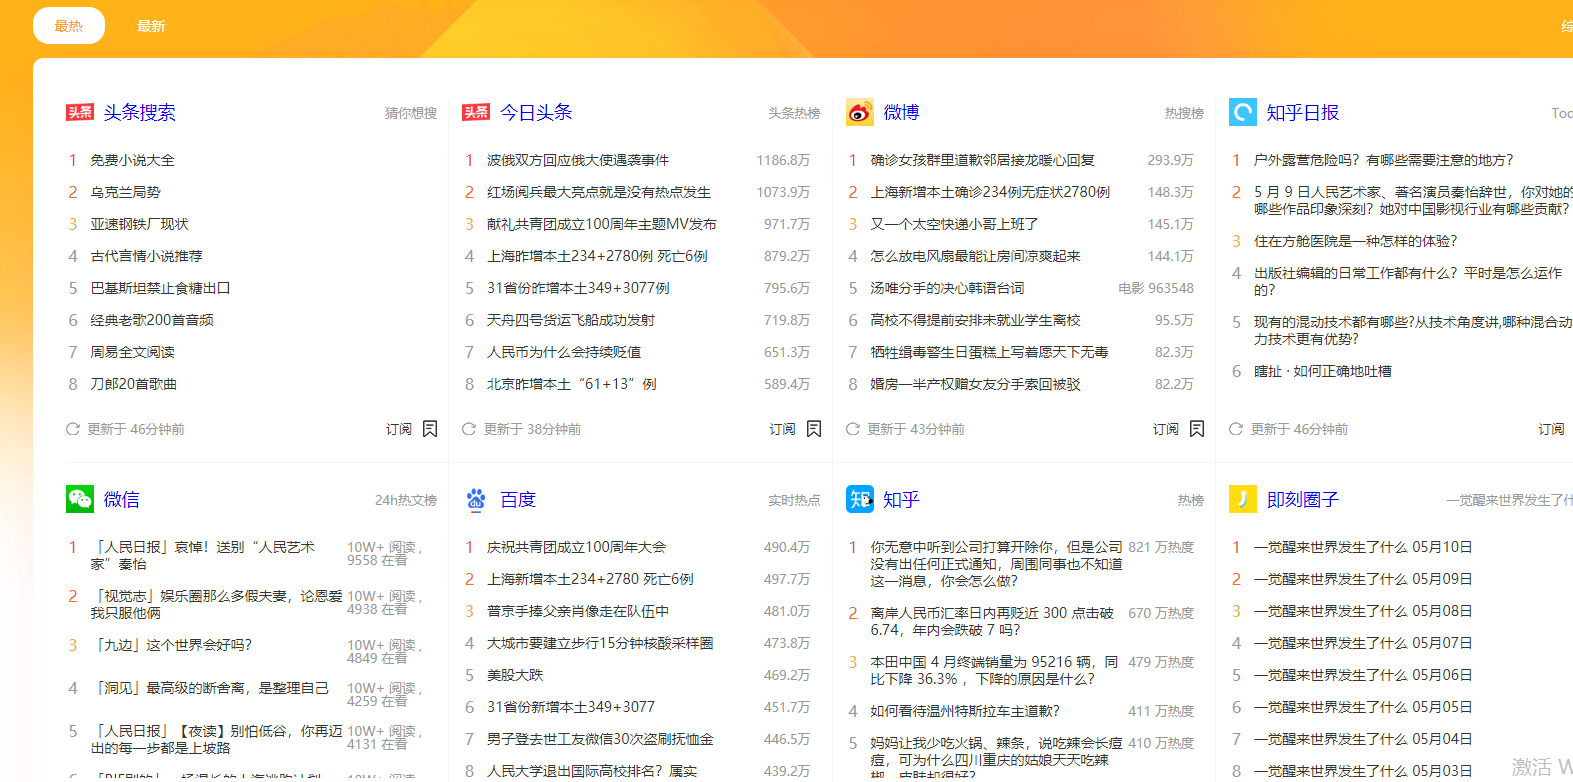1573x782 pixels.
Task: Open 男子登去世工友微信30次盗刷抚恤金 topic
Action: point(600,739)
